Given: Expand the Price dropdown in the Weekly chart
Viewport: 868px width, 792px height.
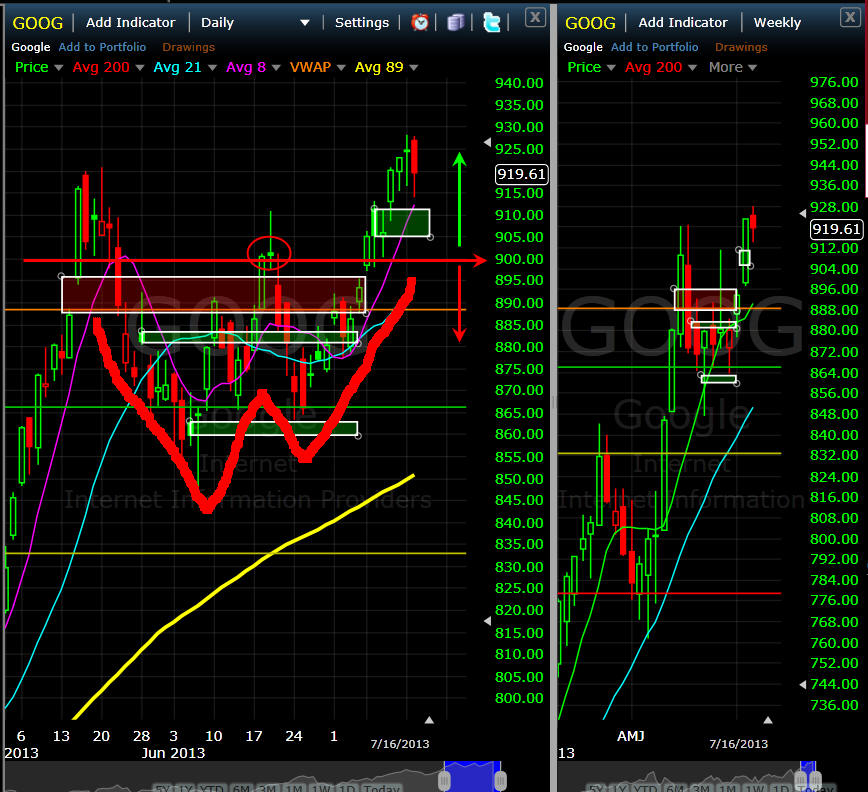Looking at the screenshot, I should [x=611, y=68].
